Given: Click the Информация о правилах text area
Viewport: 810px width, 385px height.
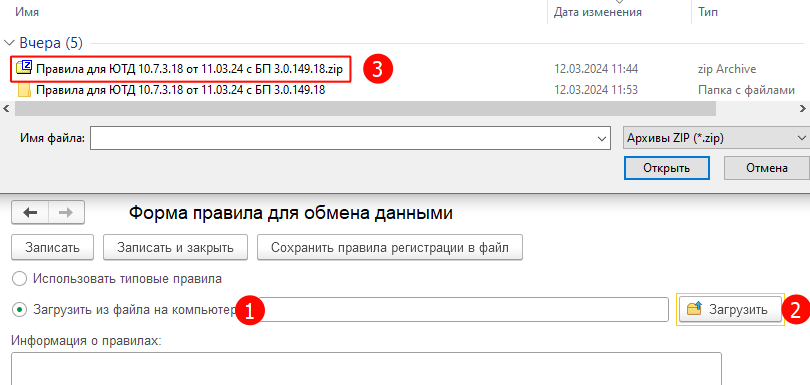Looking at the screenshot, I should tap(366, 369).
